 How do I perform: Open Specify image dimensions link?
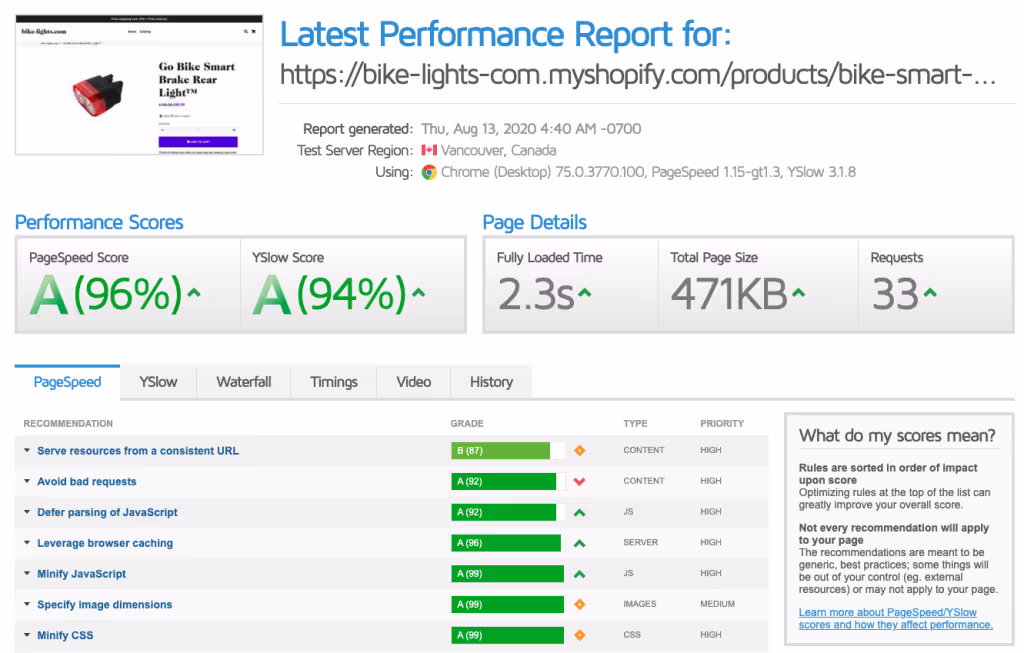coord(104,604)
